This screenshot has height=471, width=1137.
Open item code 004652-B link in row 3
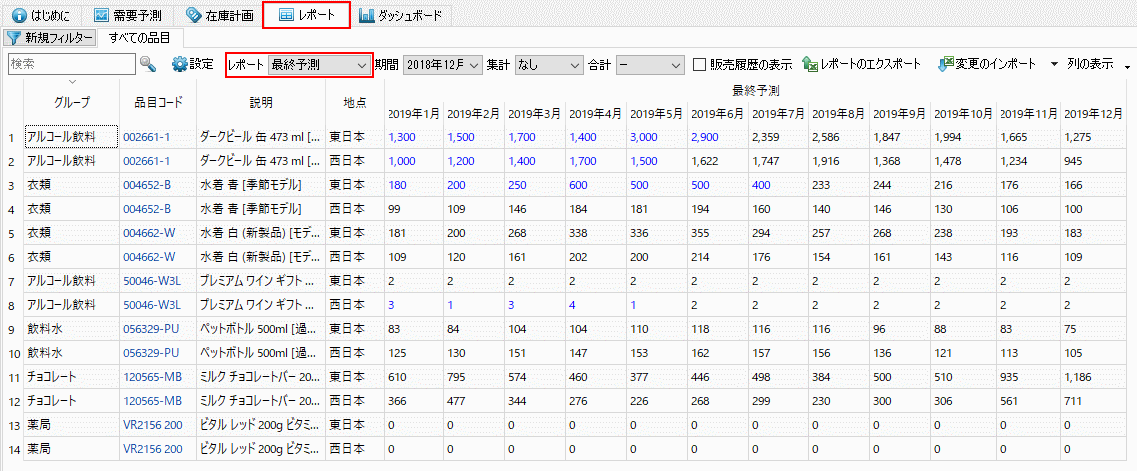tap(147, 185)
